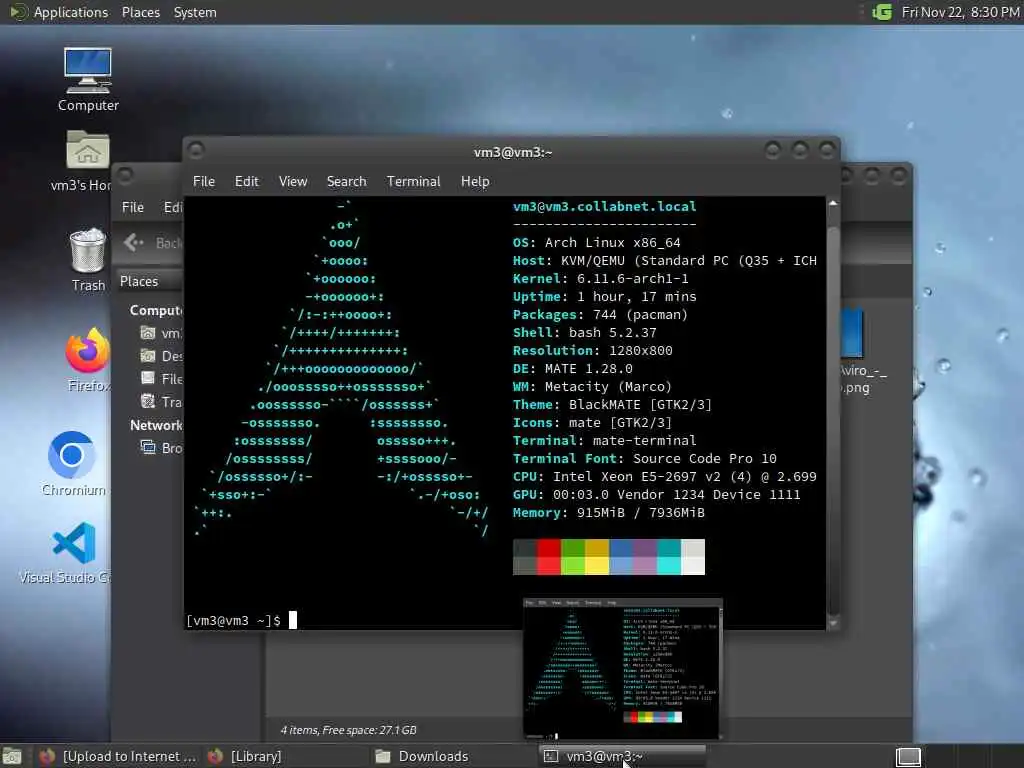Launch Firefox from the desktop
1024x768 pixels.
point(88,359)
